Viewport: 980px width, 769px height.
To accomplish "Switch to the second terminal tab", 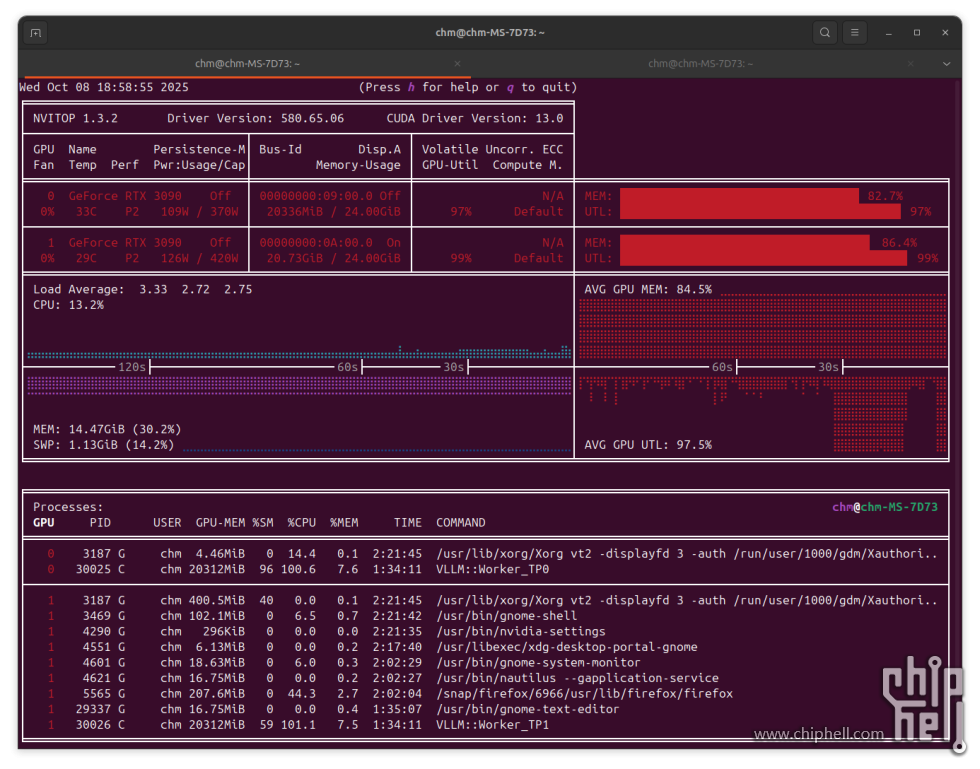I will click(700, 63).
